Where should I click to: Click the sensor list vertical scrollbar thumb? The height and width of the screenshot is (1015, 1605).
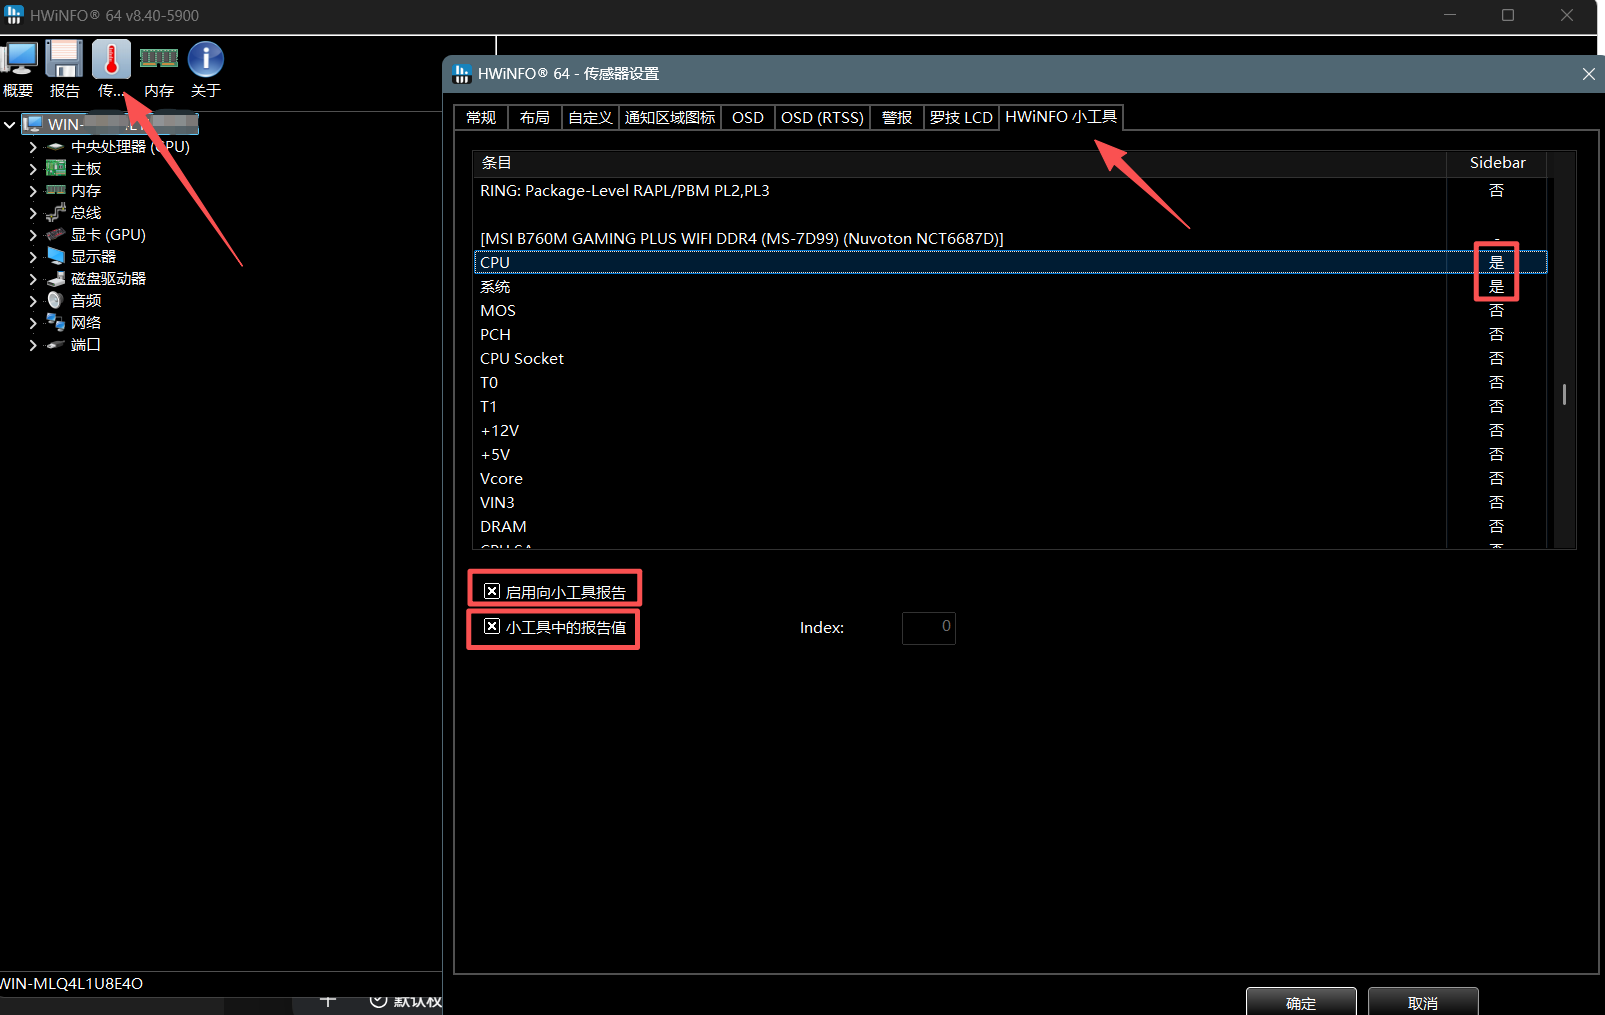click(1564, 394)
